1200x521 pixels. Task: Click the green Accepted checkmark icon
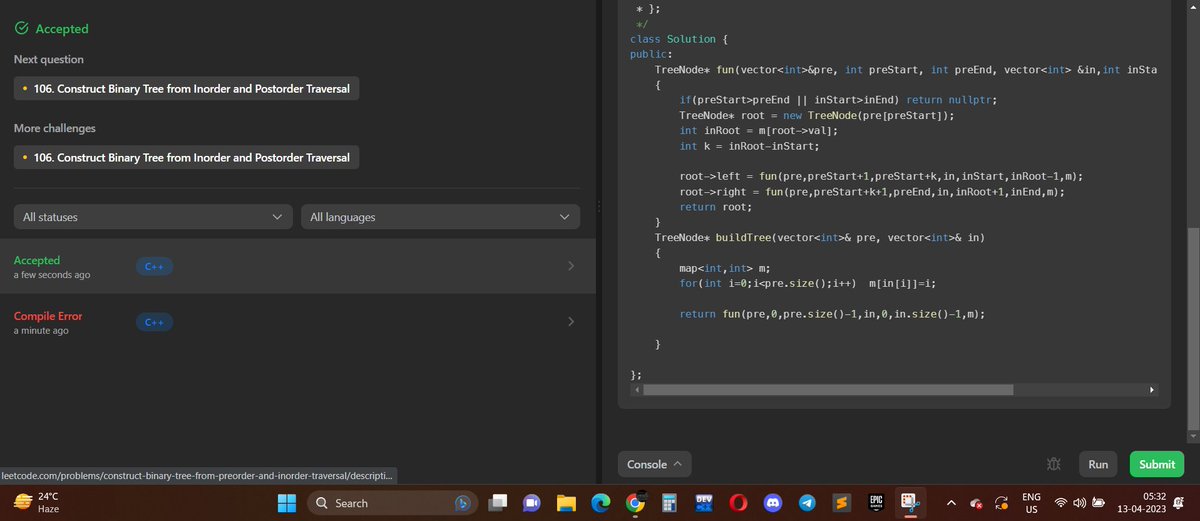[x=21, y=29]
